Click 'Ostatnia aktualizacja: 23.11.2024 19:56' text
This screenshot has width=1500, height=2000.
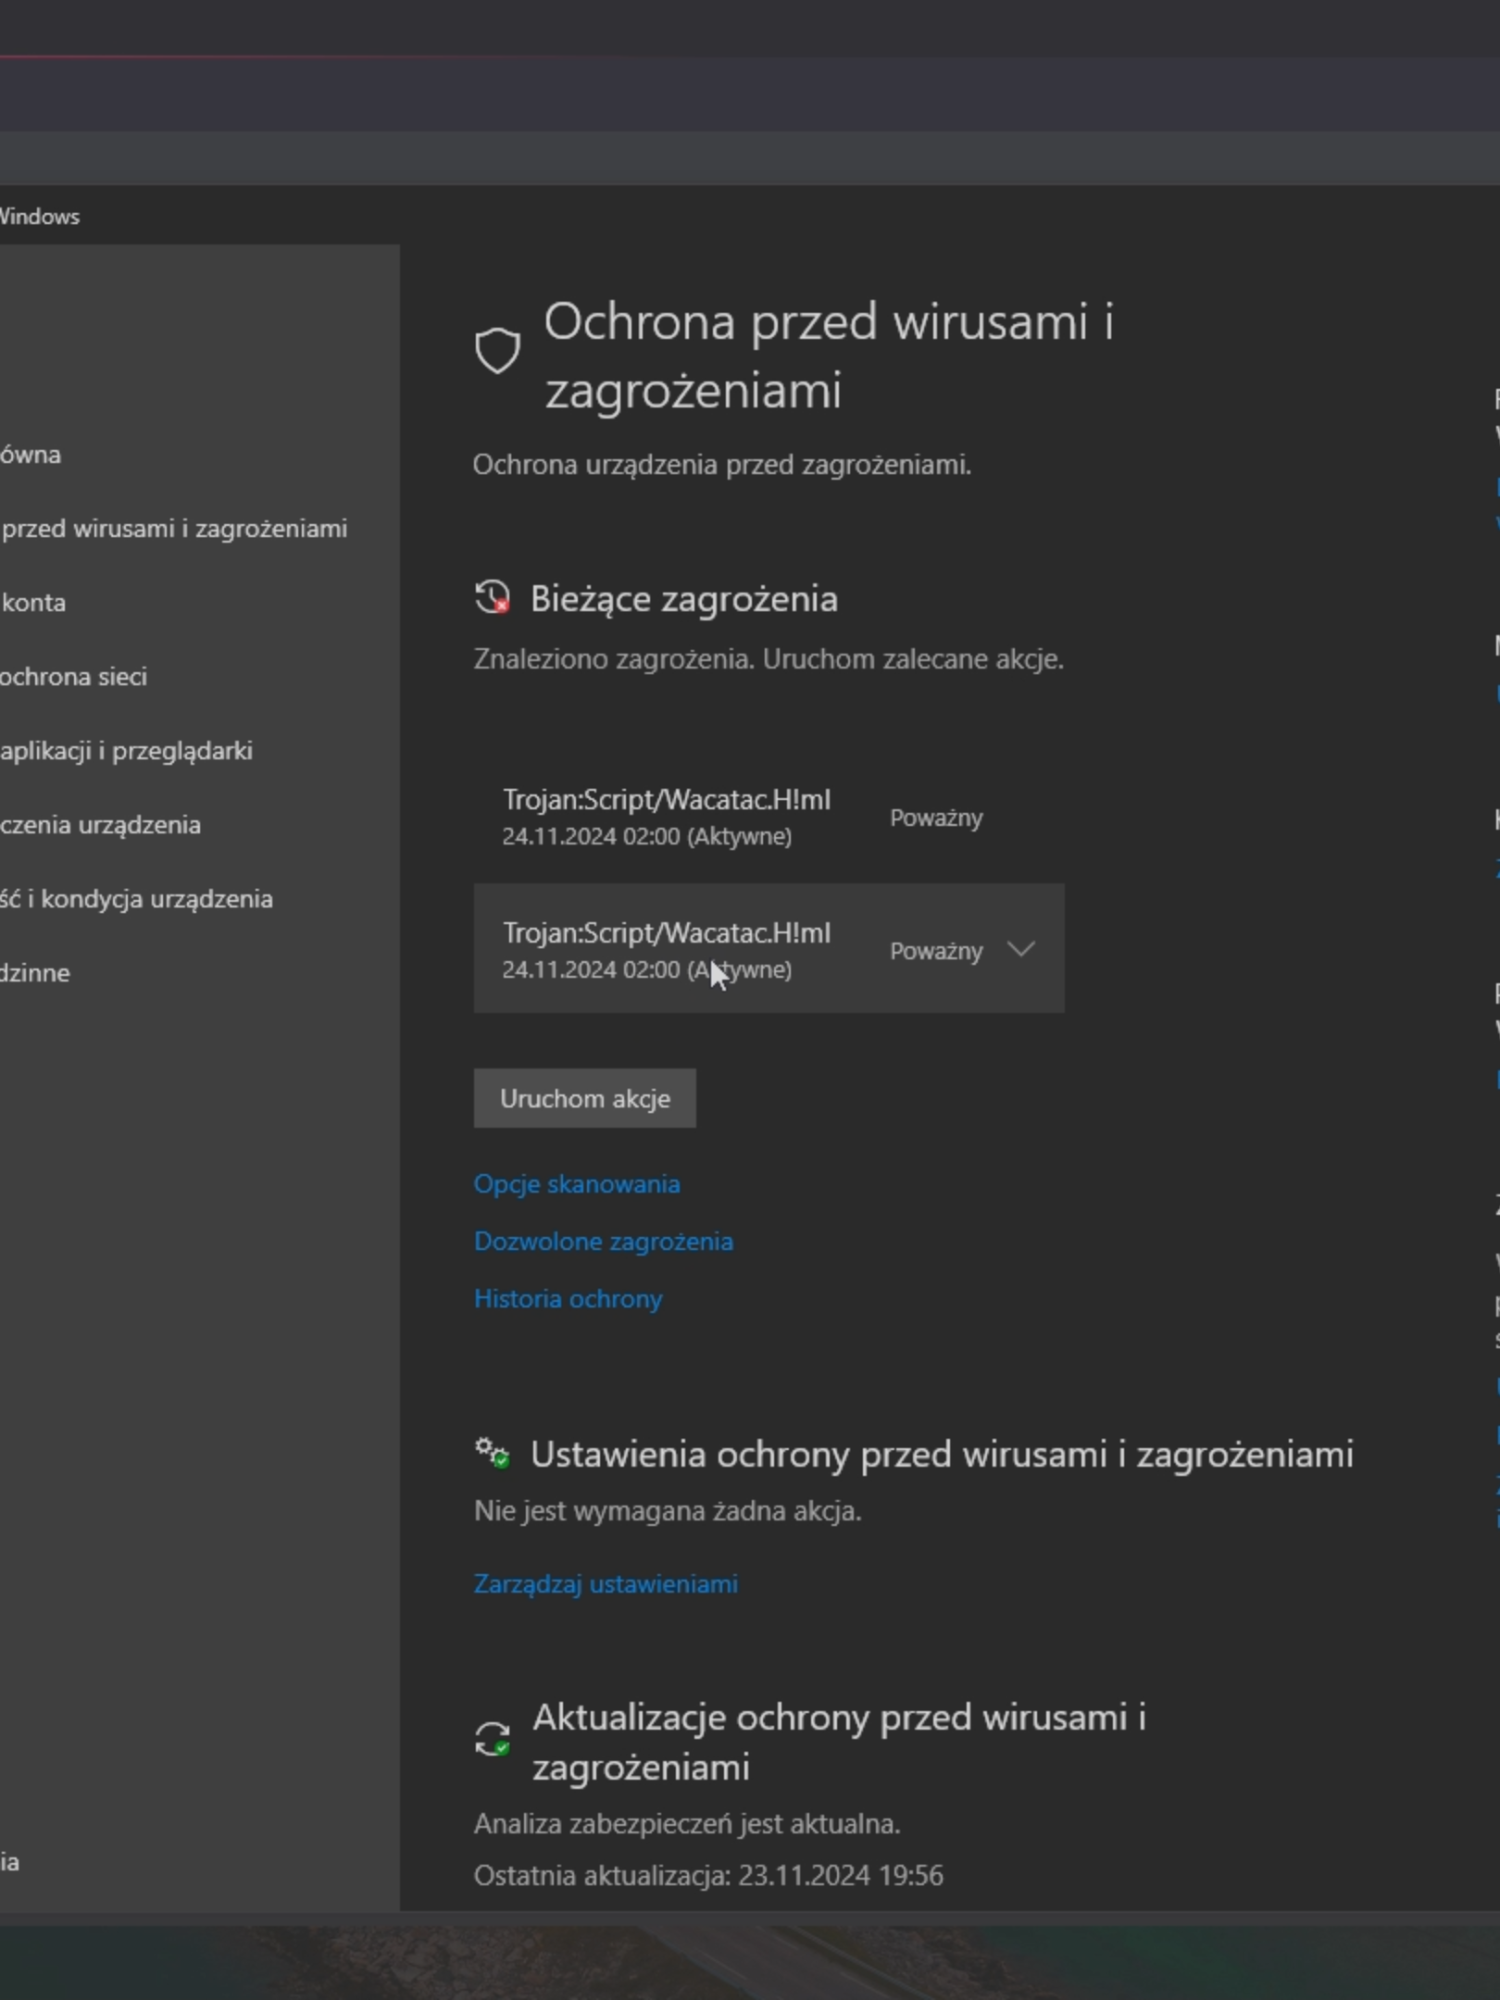[708, 1875]
